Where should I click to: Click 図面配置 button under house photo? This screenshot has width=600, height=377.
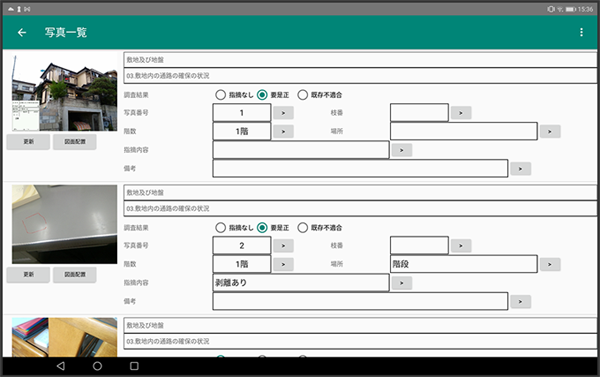[75, 142]
